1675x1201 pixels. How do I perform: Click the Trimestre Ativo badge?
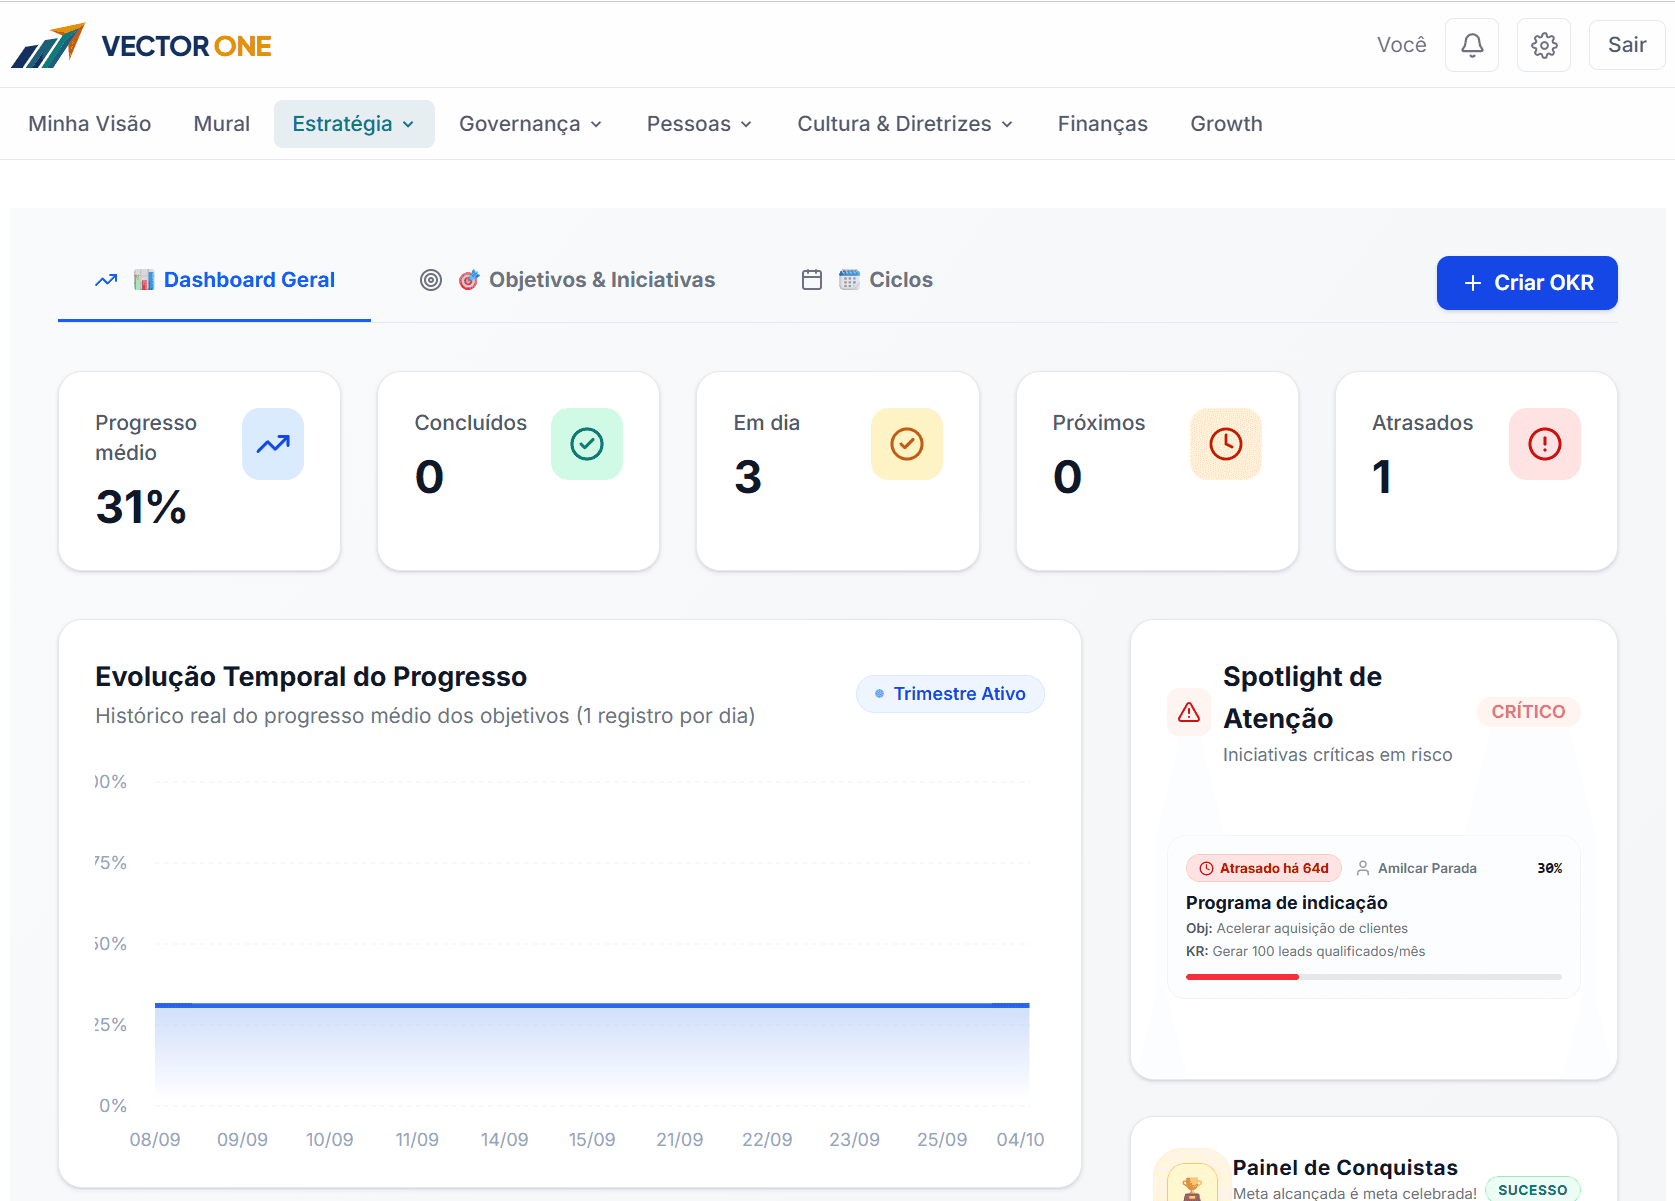pyautogui.click(x=950, y=694)
